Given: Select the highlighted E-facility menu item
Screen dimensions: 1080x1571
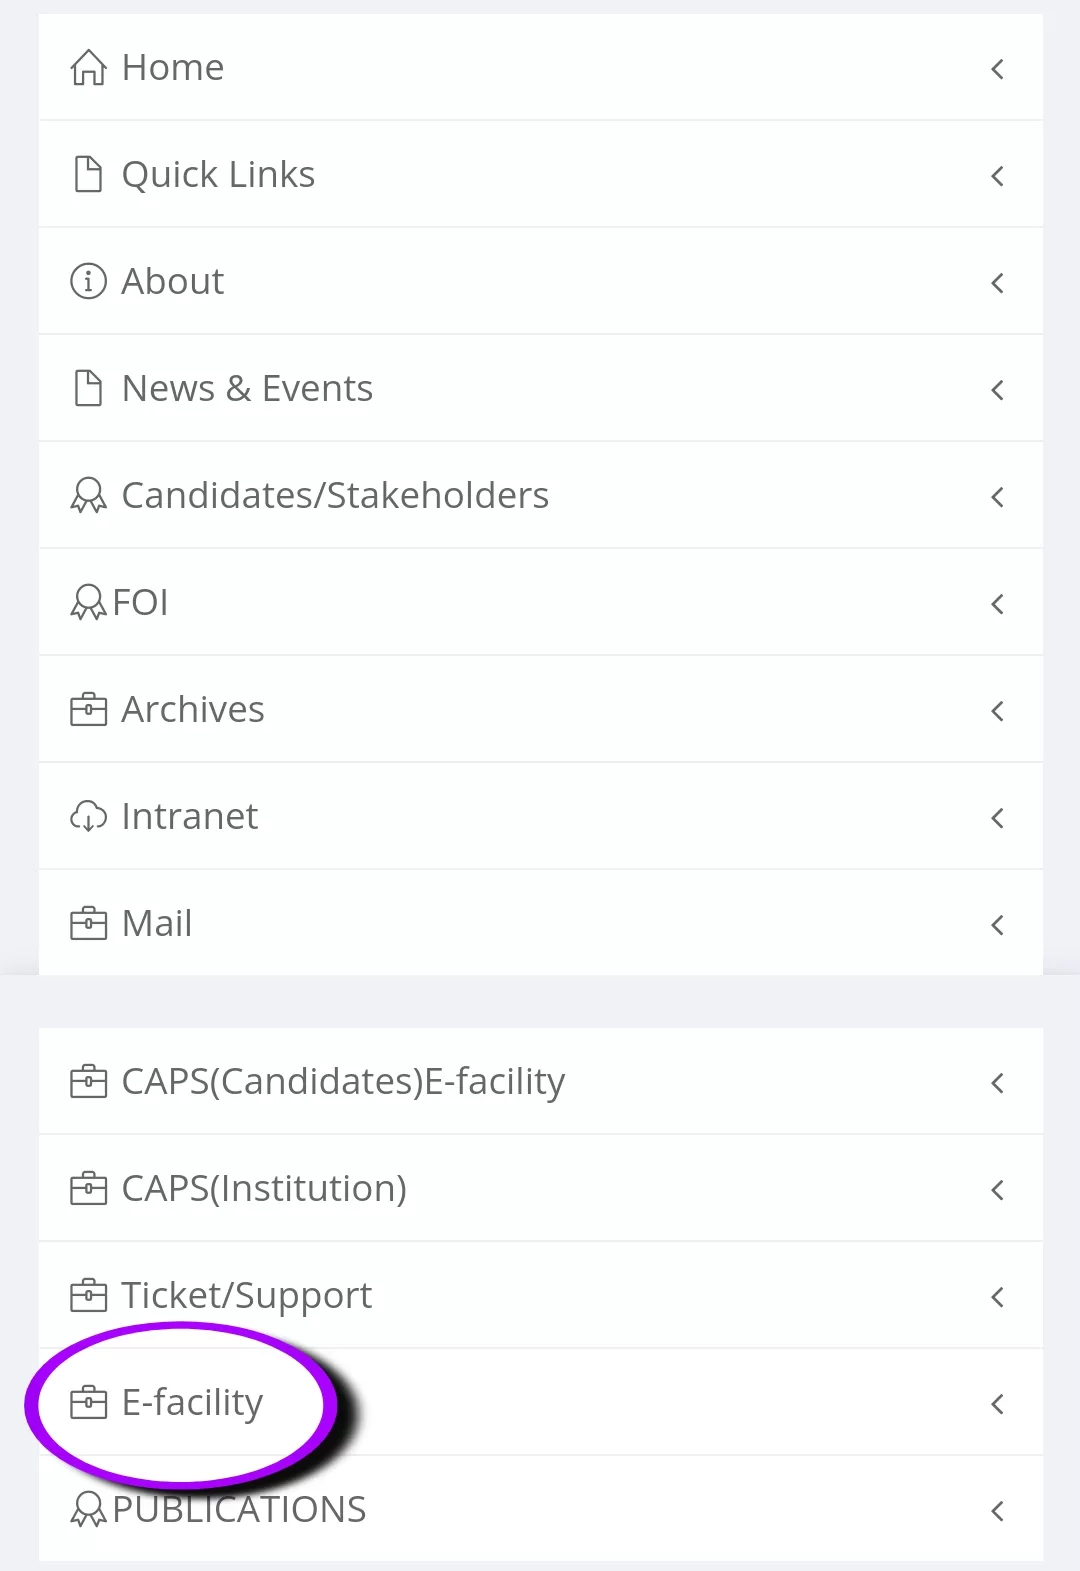Looking at the screenshot, I should coord(192,1403).
